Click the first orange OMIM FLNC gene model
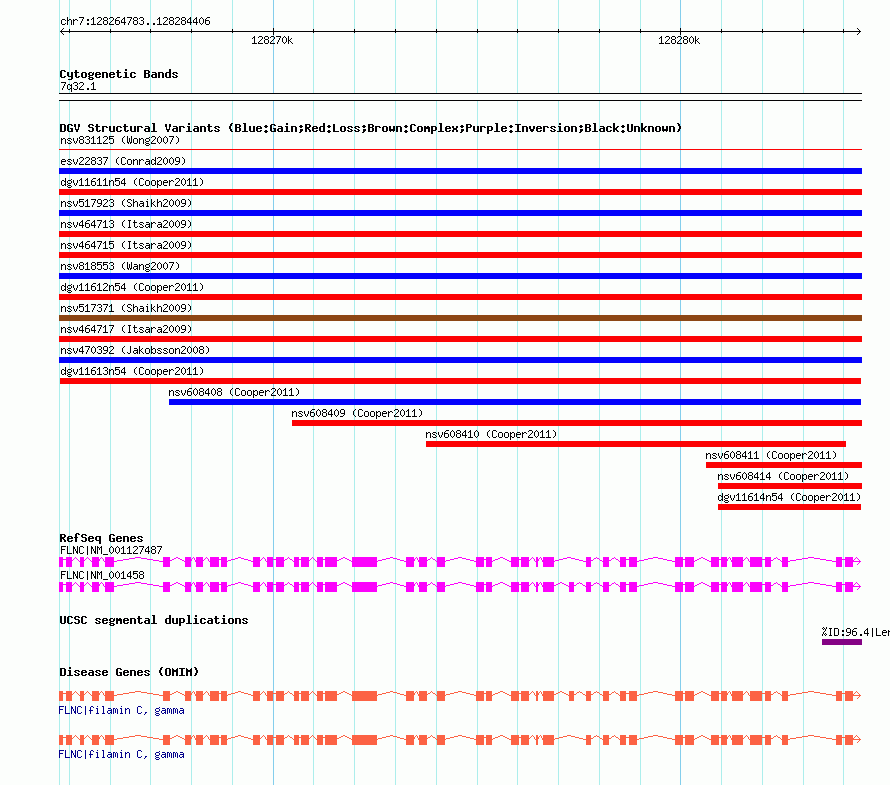The height and width of the screenshot is (785, 890). 460,696
